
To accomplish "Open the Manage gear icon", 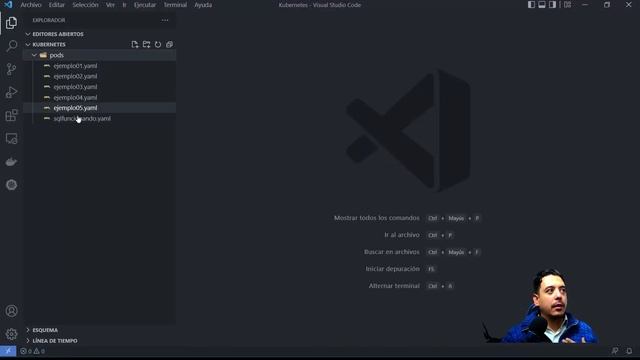I will (x=11, y=334).
